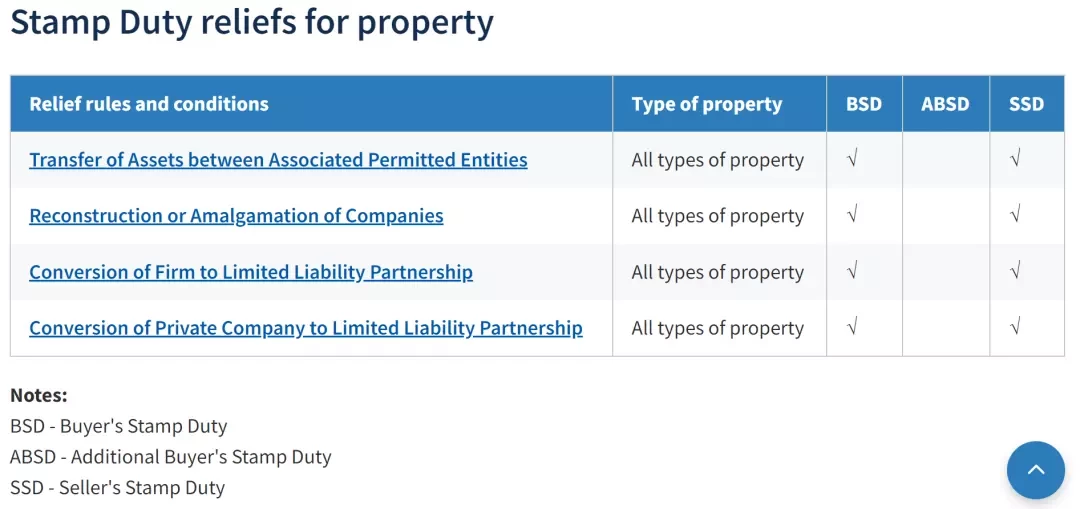
Task: Open Conversion of Firm to Limited Liability Partnership
Action: (x=251, y=272)
